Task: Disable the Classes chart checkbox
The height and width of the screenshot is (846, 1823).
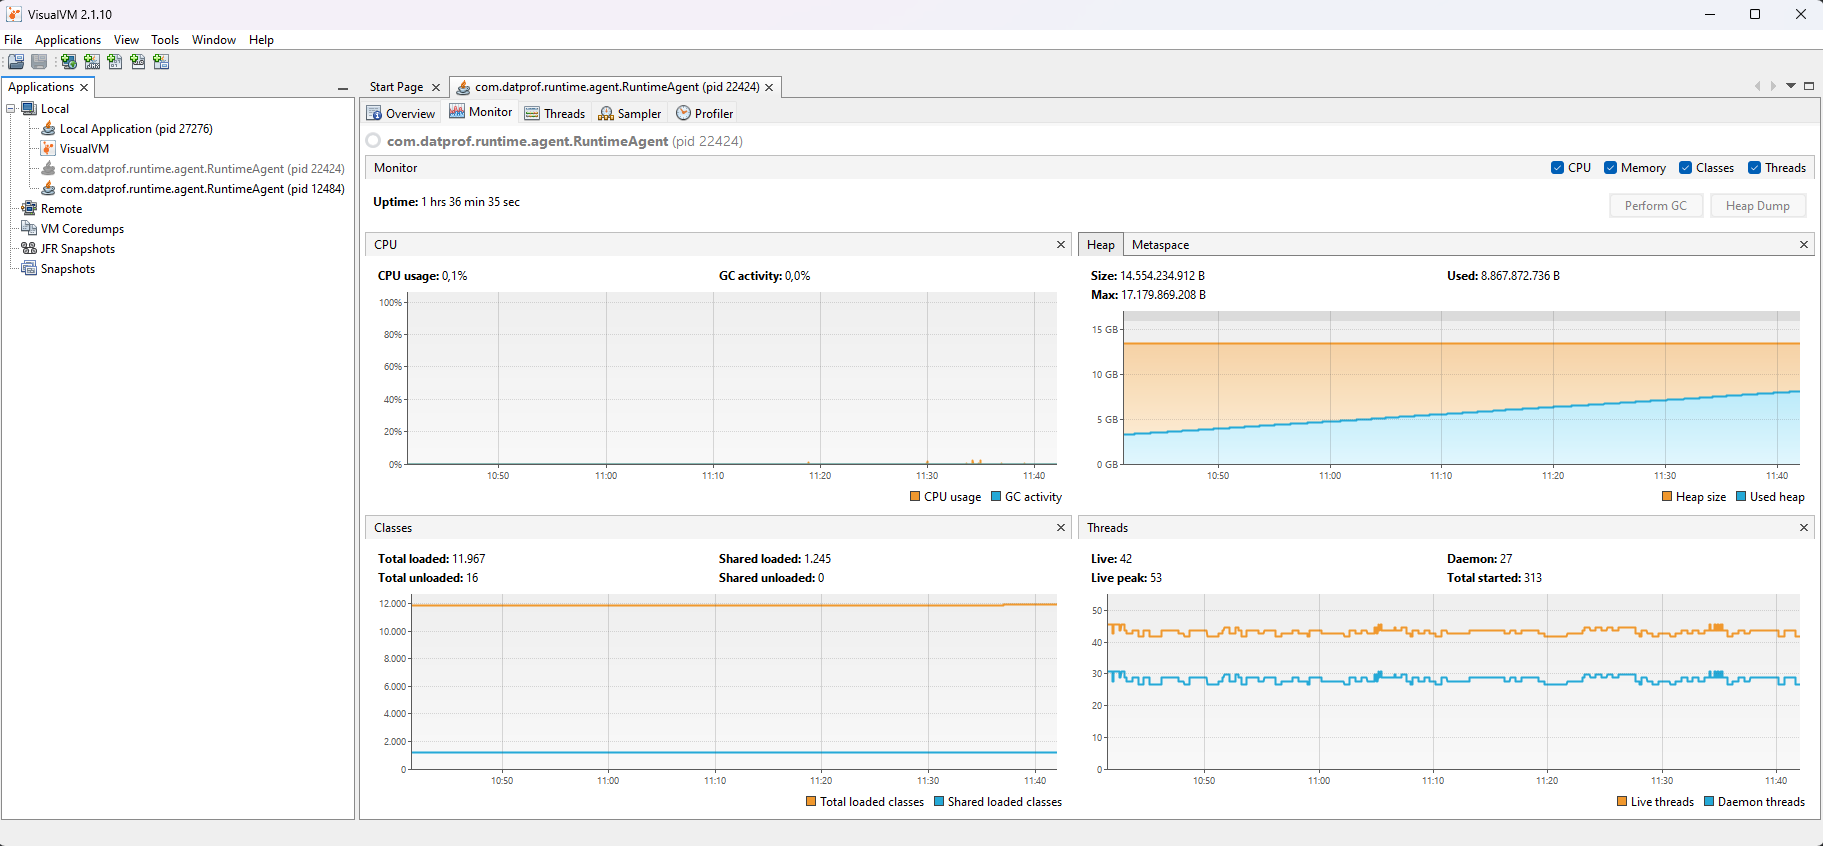Action: [1685, 168]
